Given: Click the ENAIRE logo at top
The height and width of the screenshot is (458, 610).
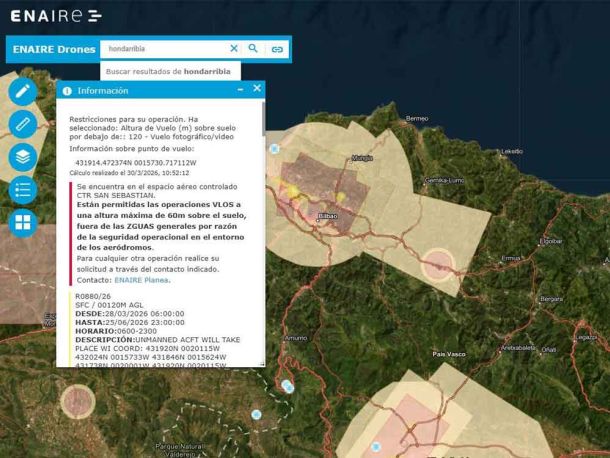Looking at the screenshot, I should [55, 16].
